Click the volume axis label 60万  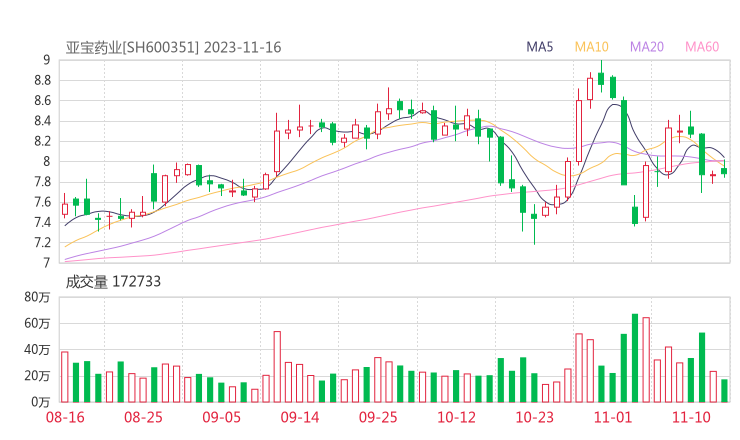37,323
